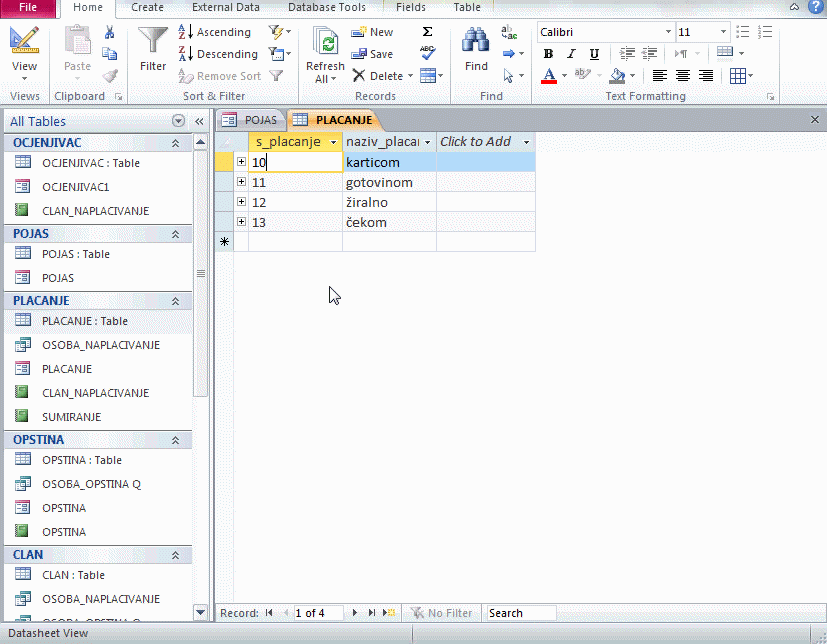Collapse the navigation pane with chevrons

[199, 121]
